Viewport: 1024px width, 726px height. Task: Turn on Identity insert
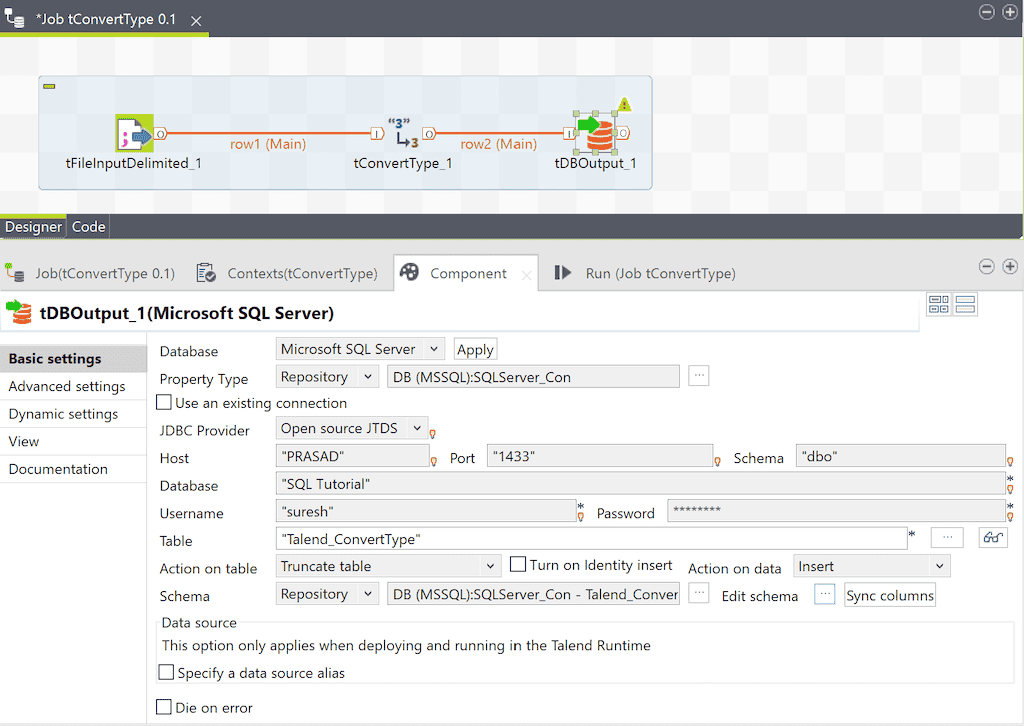[x=516, y=565]
